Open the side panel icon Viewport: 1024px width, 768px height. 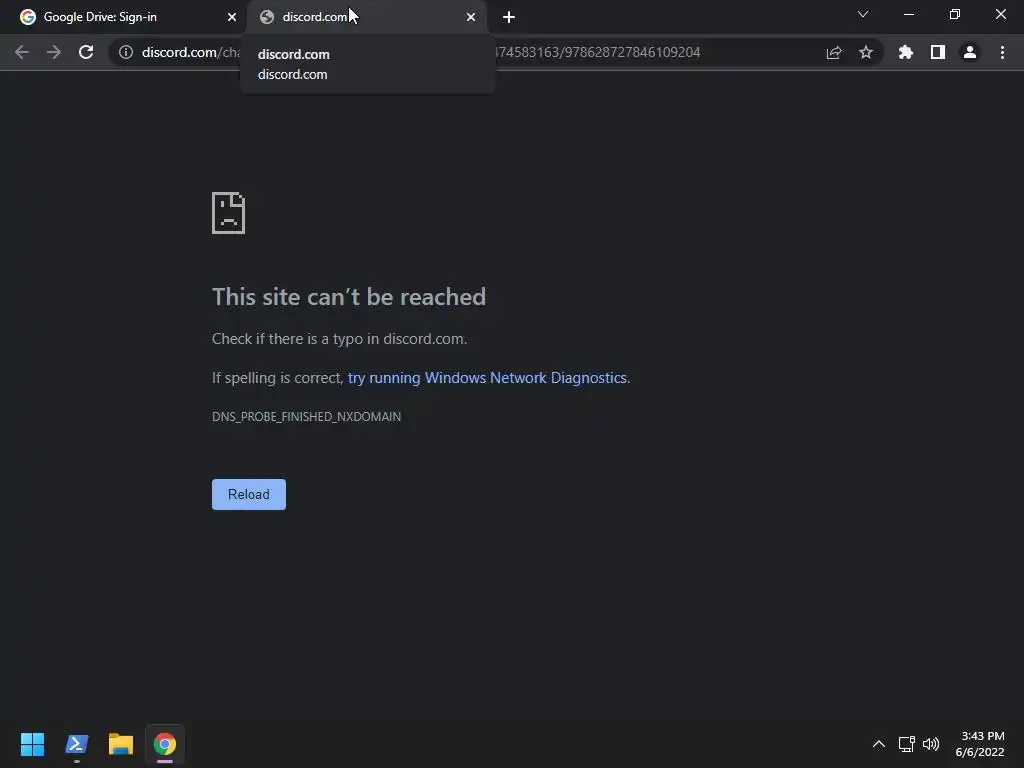[x=938, y=52]
